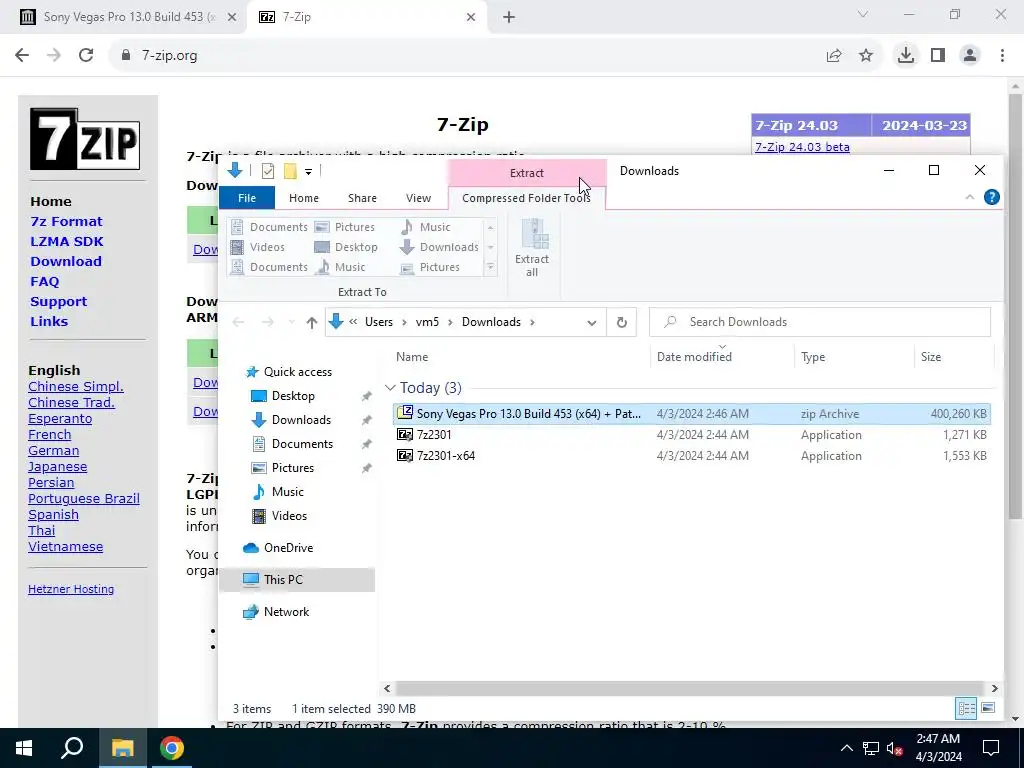Click the Explorer back navigation arrow
The width and height of the screenshot is (1024, 768).
tap(238, 322)
